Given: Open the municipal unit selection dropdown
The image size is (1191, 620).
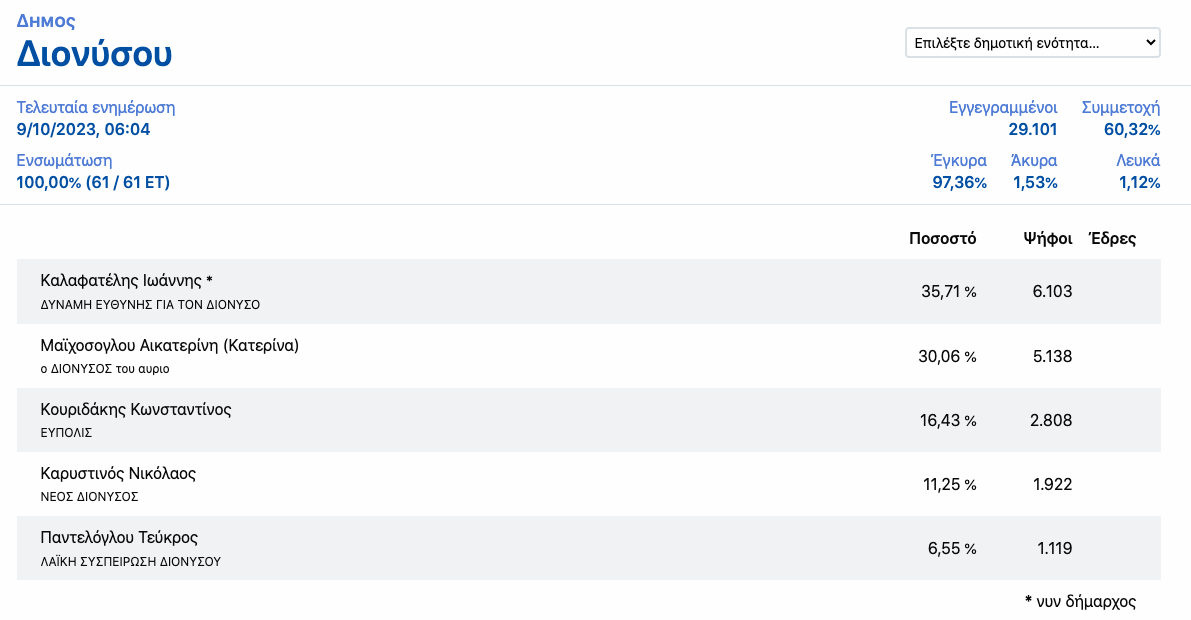Looking at the screenshot, I should pos(1032,43).
